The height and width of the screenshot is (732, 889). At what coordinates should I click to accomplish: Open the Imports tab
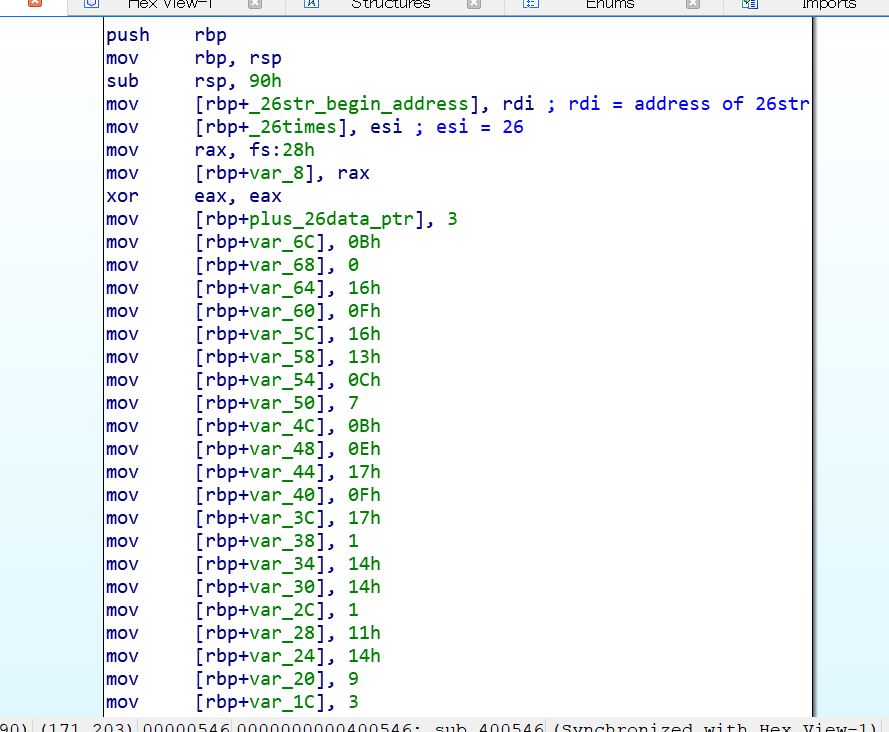(828, 5)
